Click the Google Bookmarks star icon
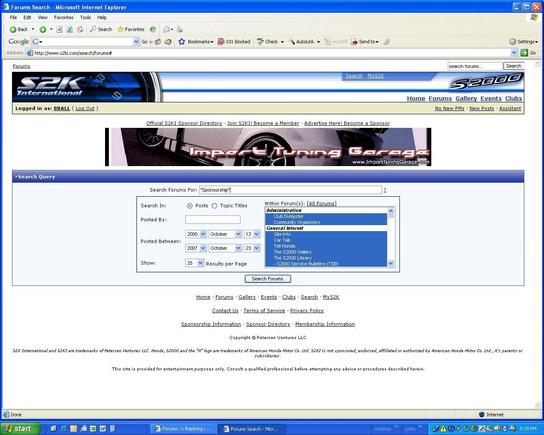Screen dimensions: 544x435 pyautogui.click(x=182, y=42)
